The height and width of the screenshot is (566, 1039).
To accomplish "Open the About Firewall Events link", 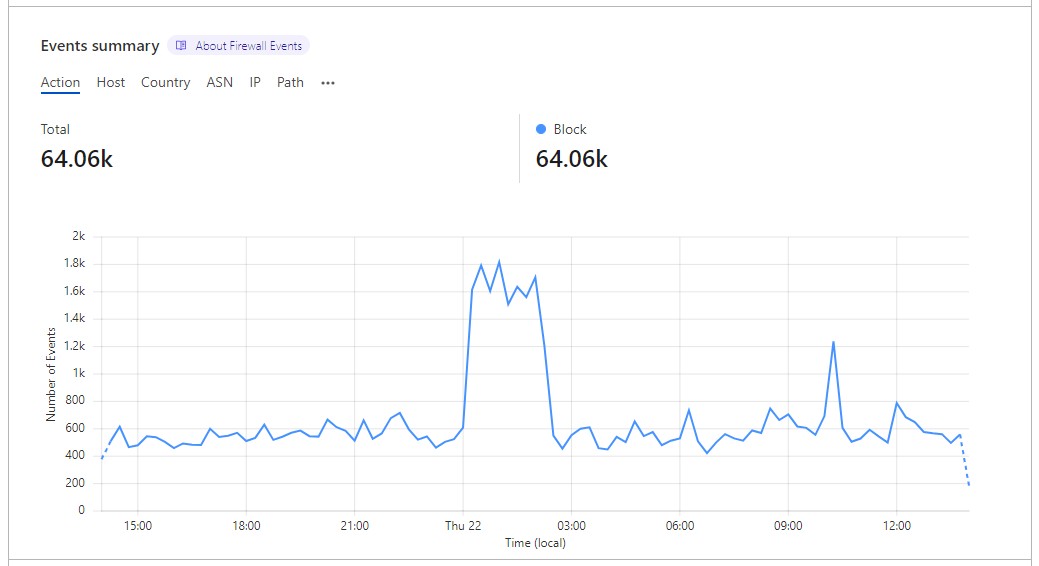I will (x=248, y=46).
